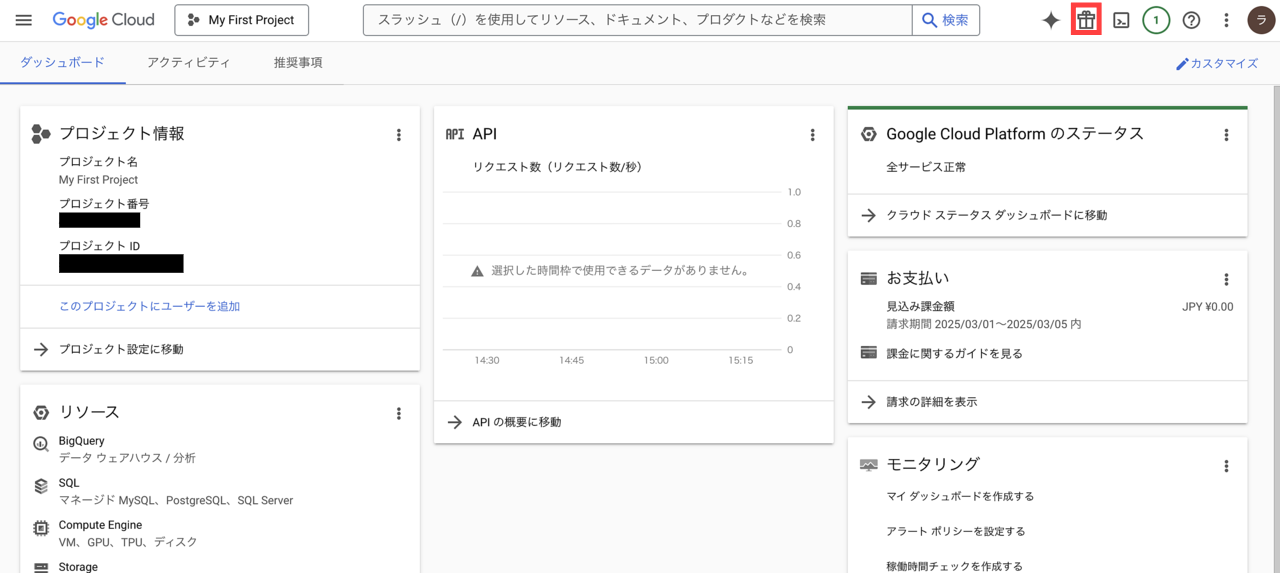Image resolution: width=1280 pixels, height=573 pixels.
Task: Open 課金に関するガイドを見る
Action: (x=954, y=353)
